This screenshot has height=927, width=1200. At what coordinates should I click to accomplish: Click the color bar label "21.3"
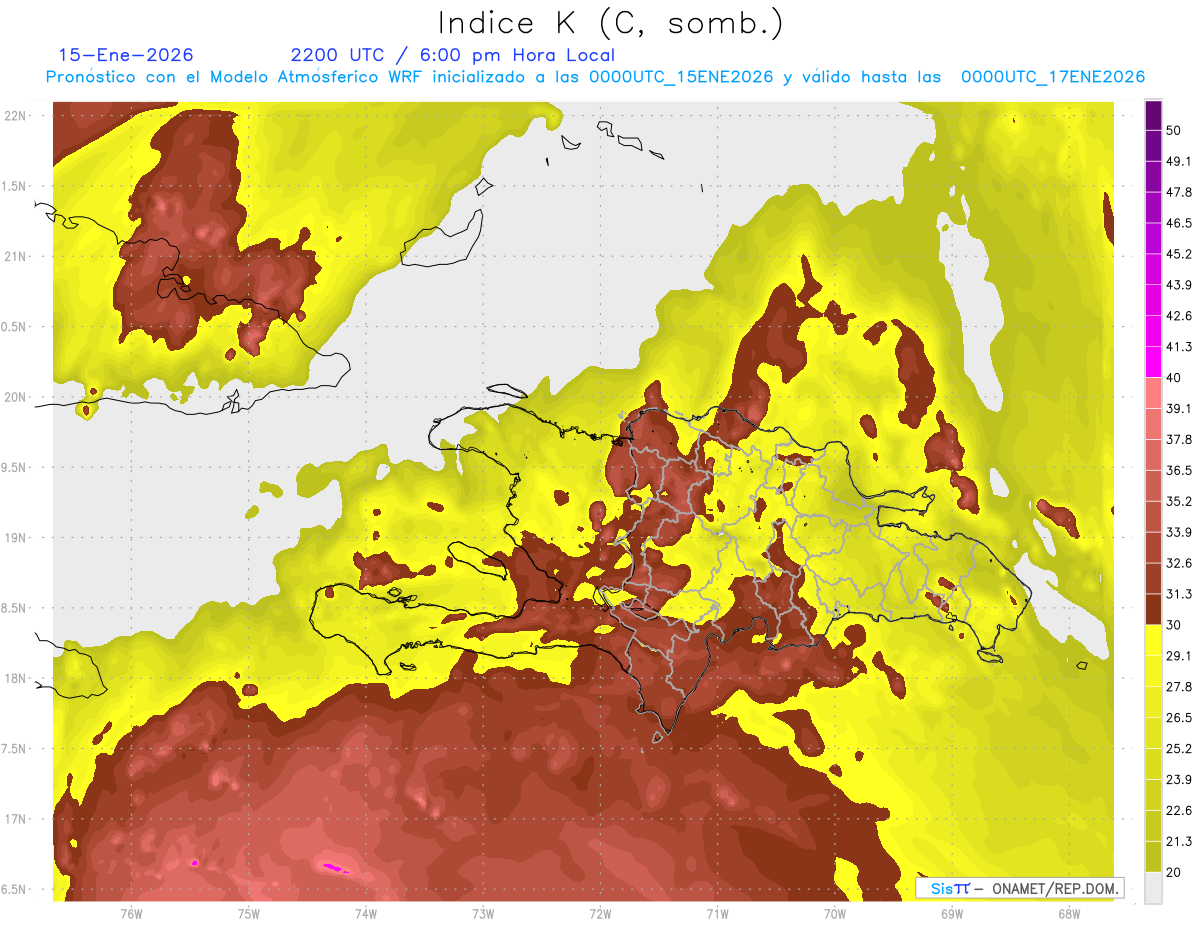point(1179,842)
